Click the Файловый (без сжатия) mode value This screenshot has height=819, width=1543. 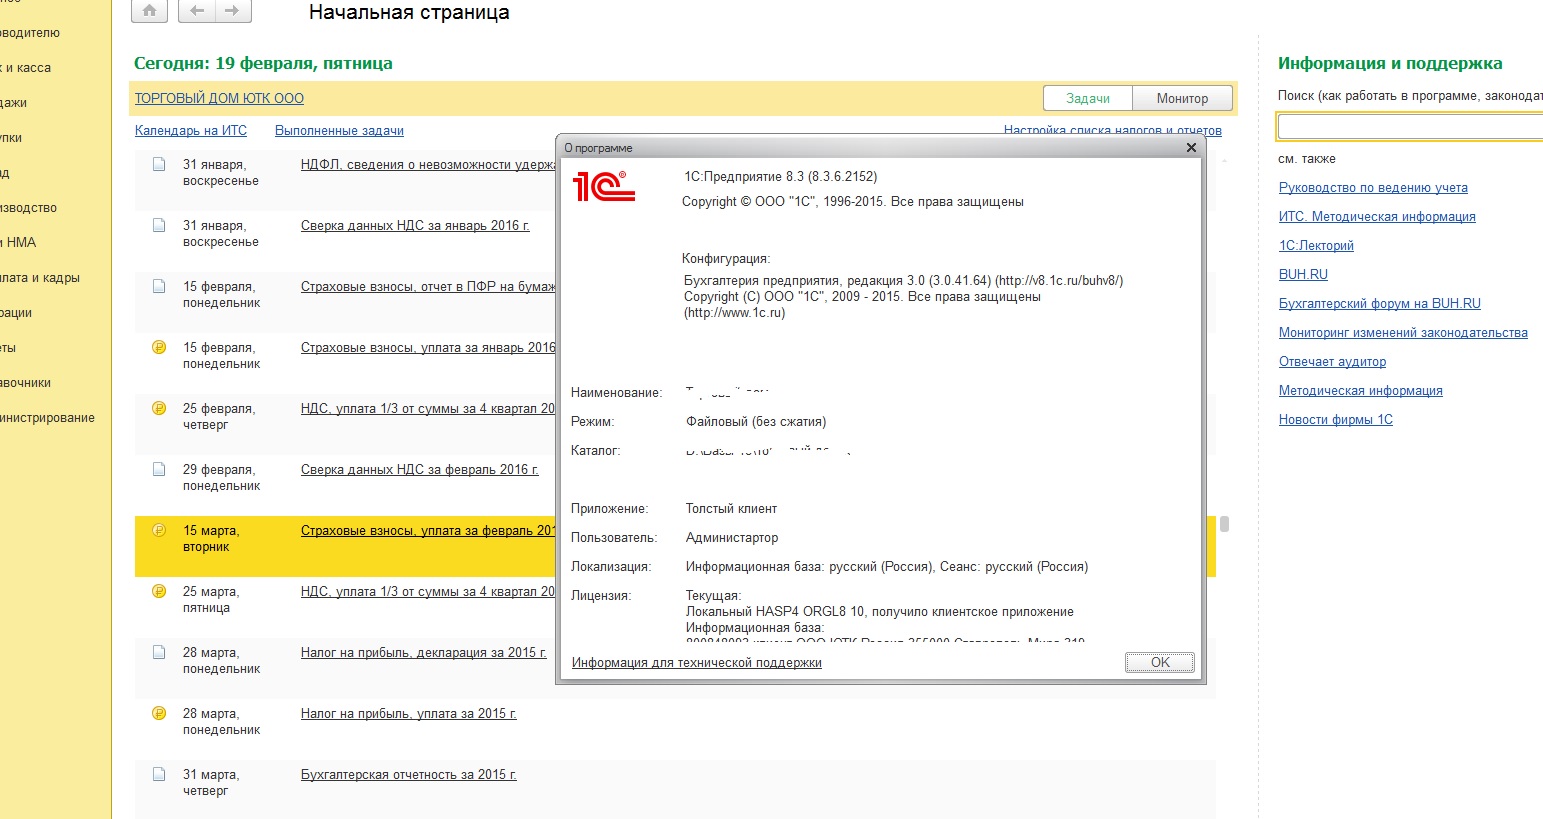[756, 421]
